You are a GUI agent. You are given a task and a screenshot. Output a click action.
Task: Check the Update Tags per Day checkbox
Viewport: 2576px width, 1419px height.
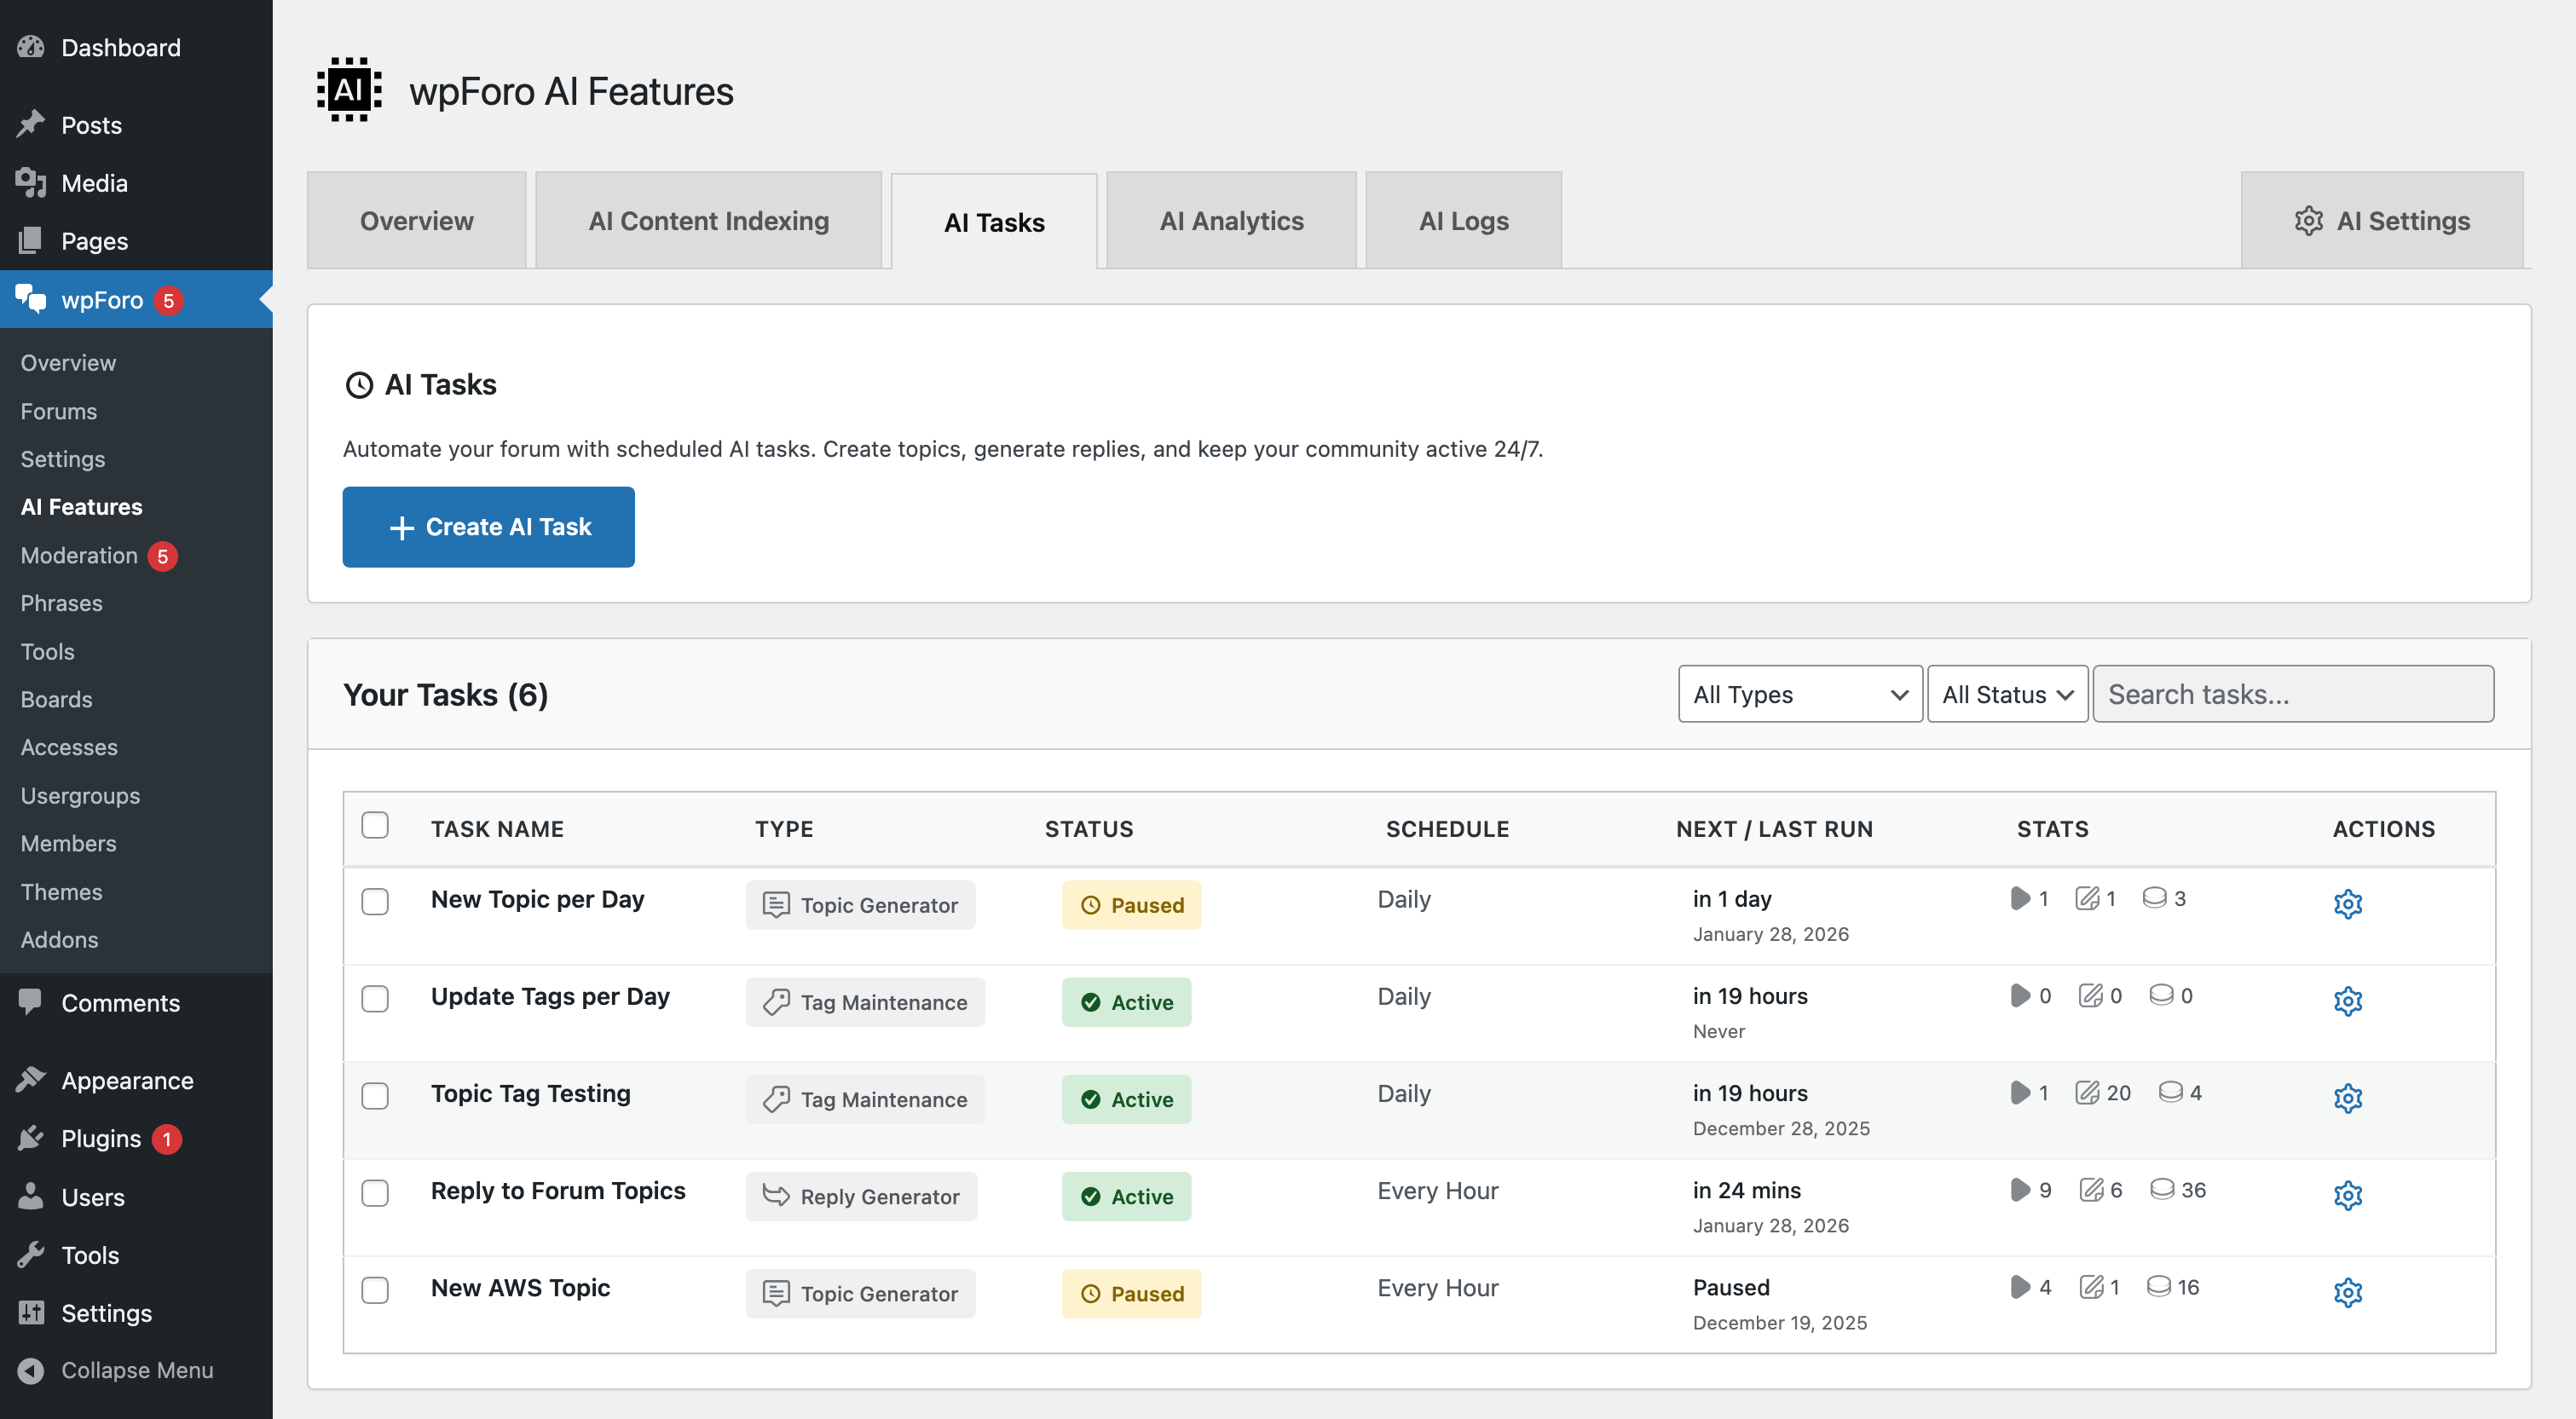(375, 998)
